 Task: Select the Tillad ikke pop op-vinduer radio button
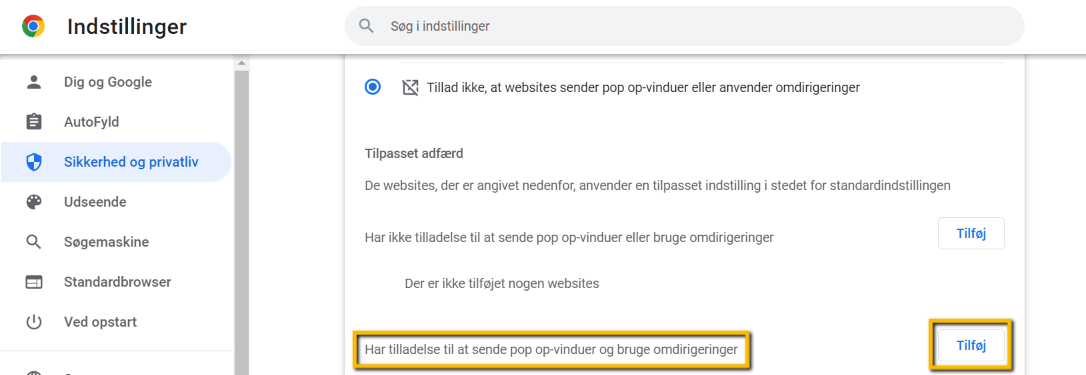(x=373, y=87)
